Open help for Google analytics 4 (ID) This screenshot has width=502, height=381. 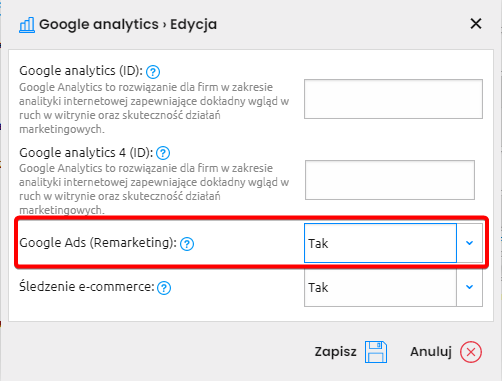click(163, 153)
